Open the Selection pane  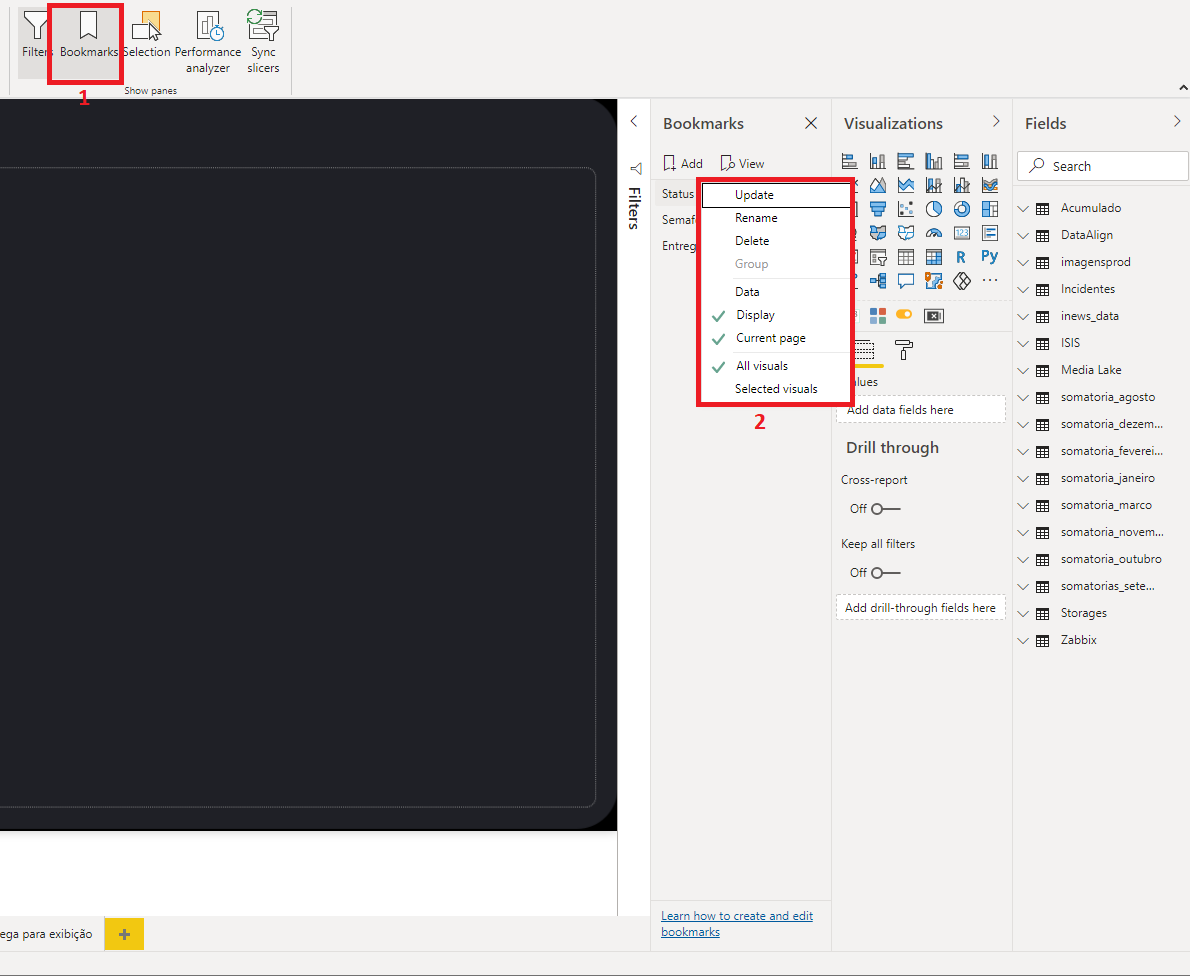(146, 35)
